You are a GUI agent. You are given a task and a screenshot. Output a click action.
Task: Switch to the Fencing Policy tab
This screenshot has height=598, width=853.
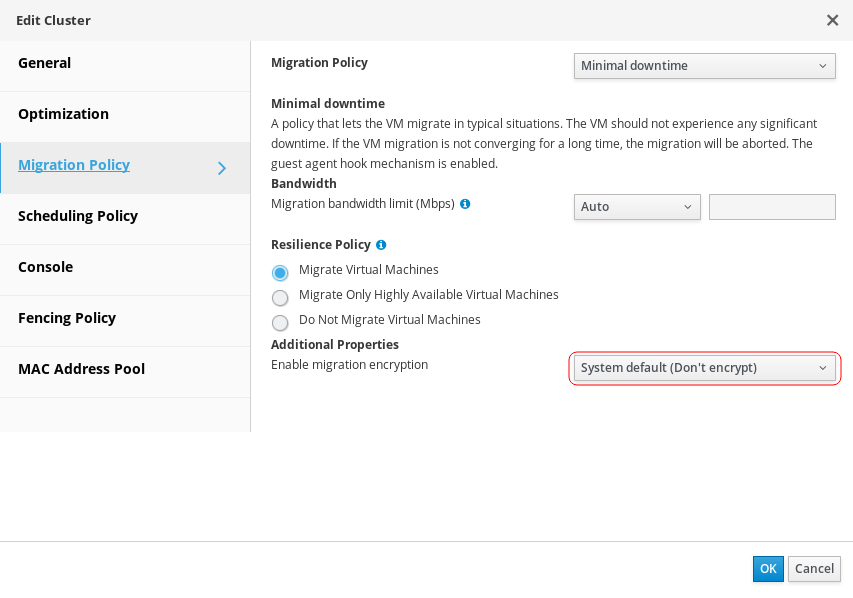point(67,318)
